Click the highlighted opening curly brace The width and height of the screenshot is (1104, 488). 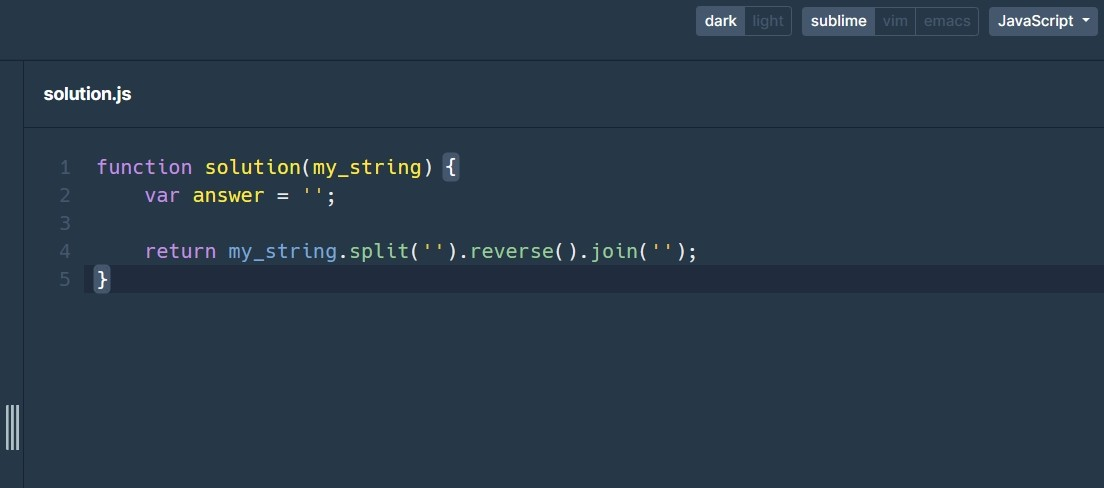click(x=451, y=168)
